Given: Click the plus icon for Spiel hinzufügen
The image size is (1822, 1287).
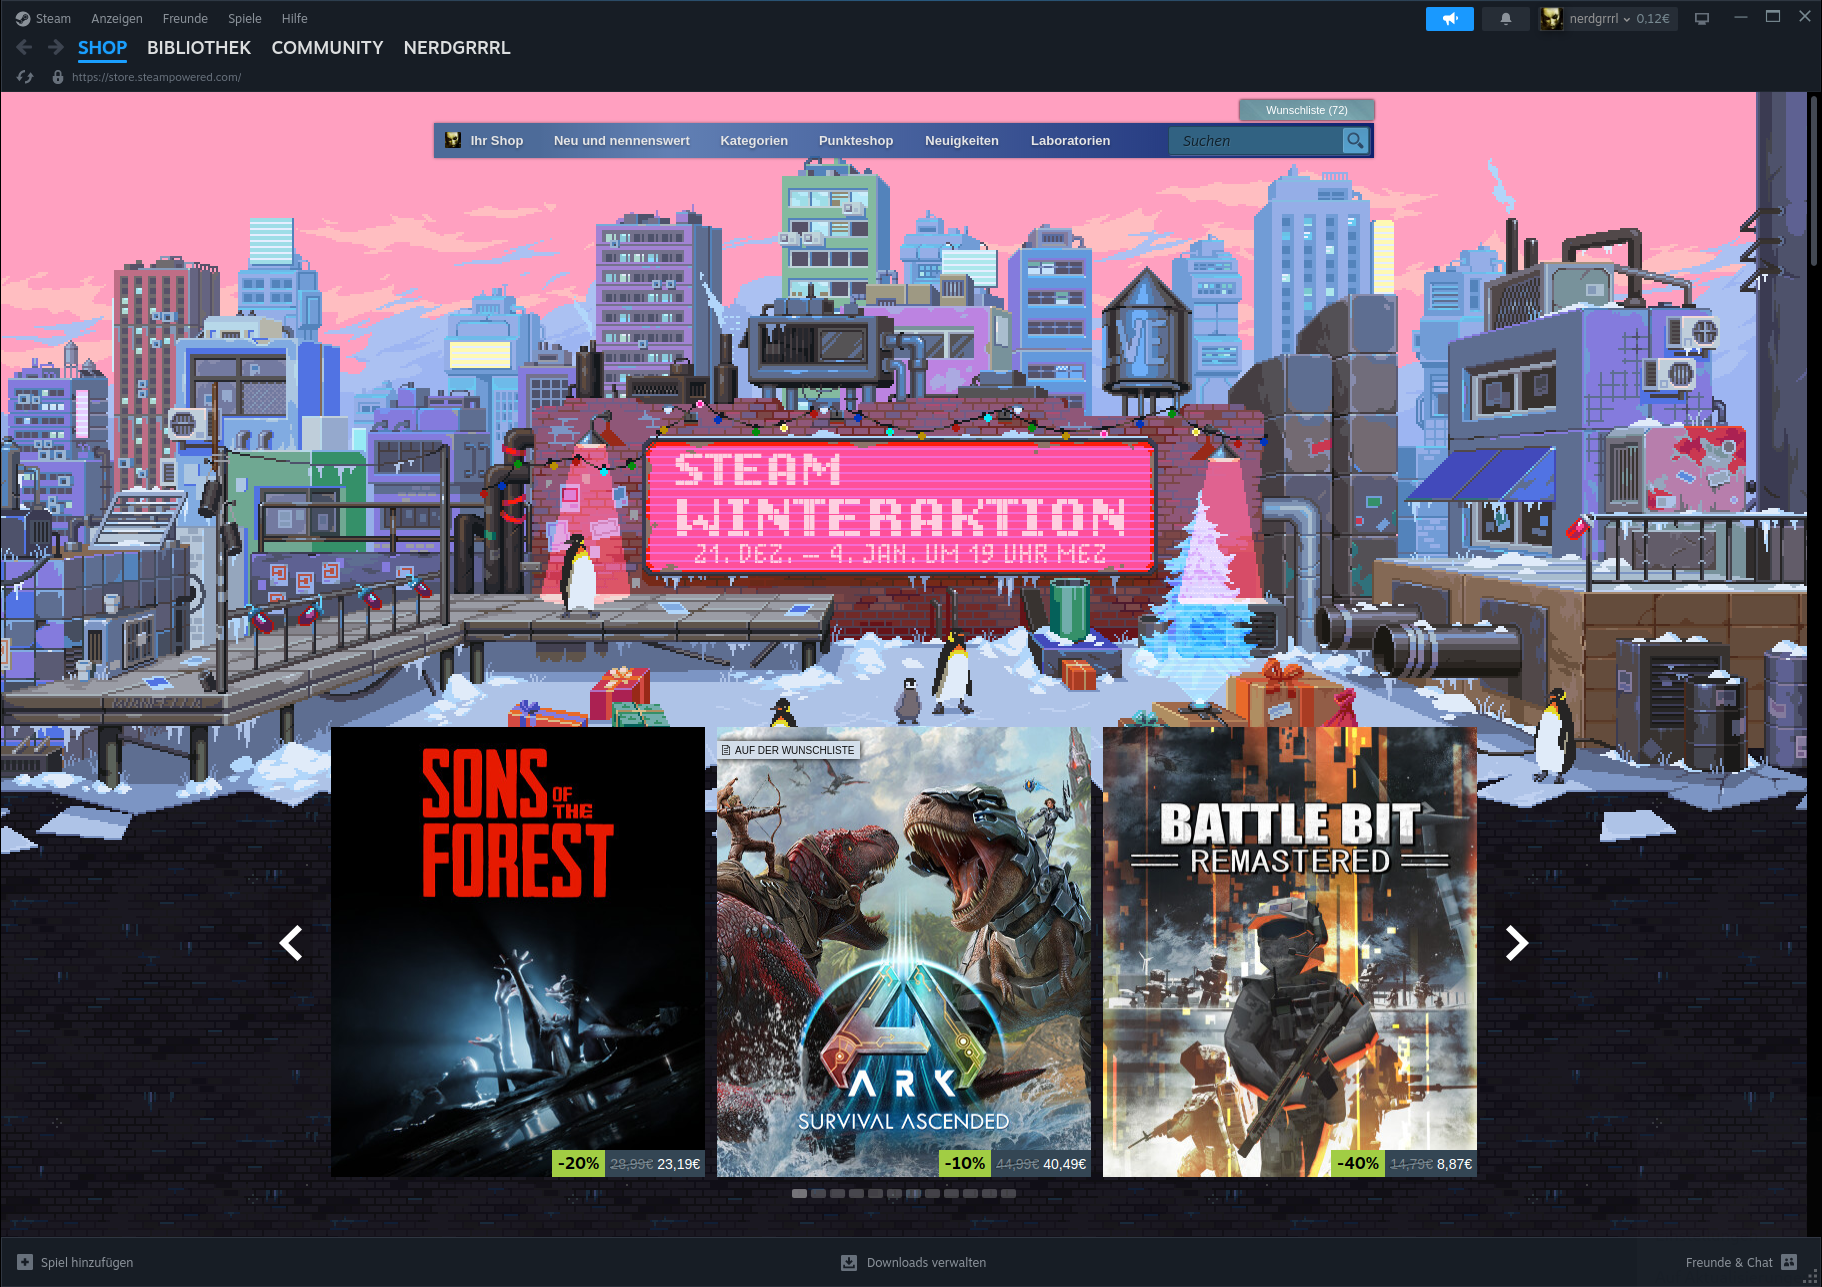Looking at the screenshot, I should point(25,1262).
